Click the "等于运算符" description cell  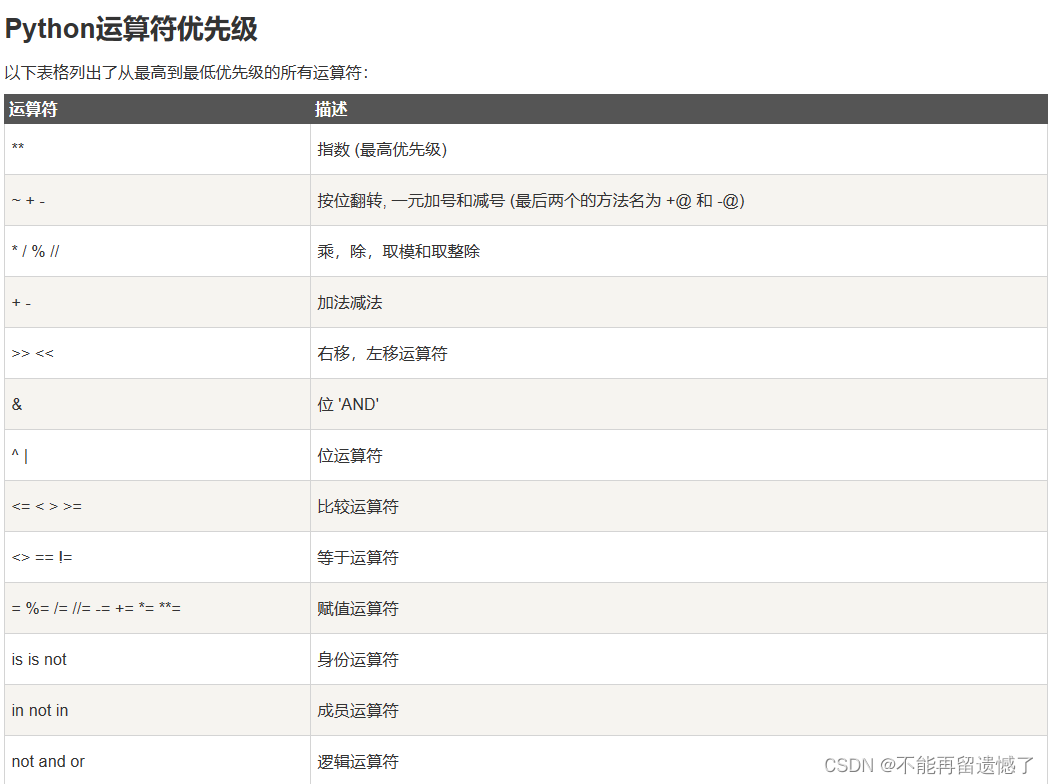coord(679,557)
